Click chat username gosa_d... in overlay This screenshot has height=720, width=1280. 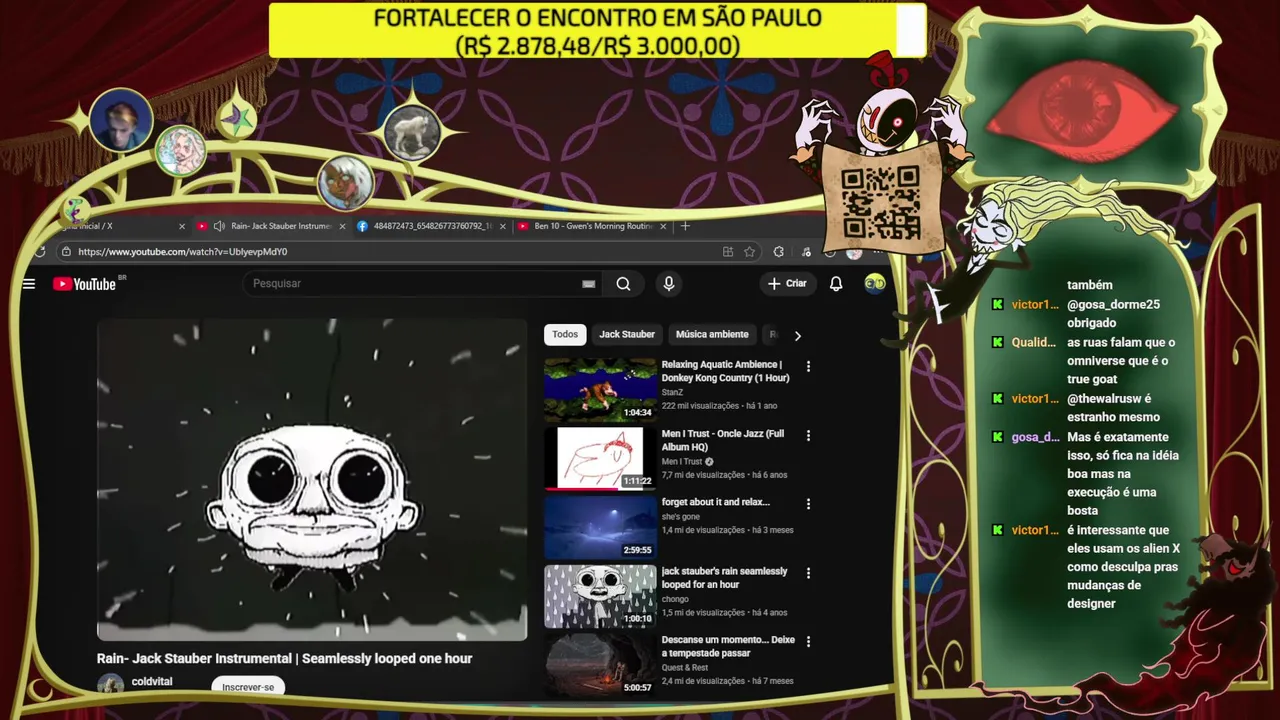tap(1035, 437)
